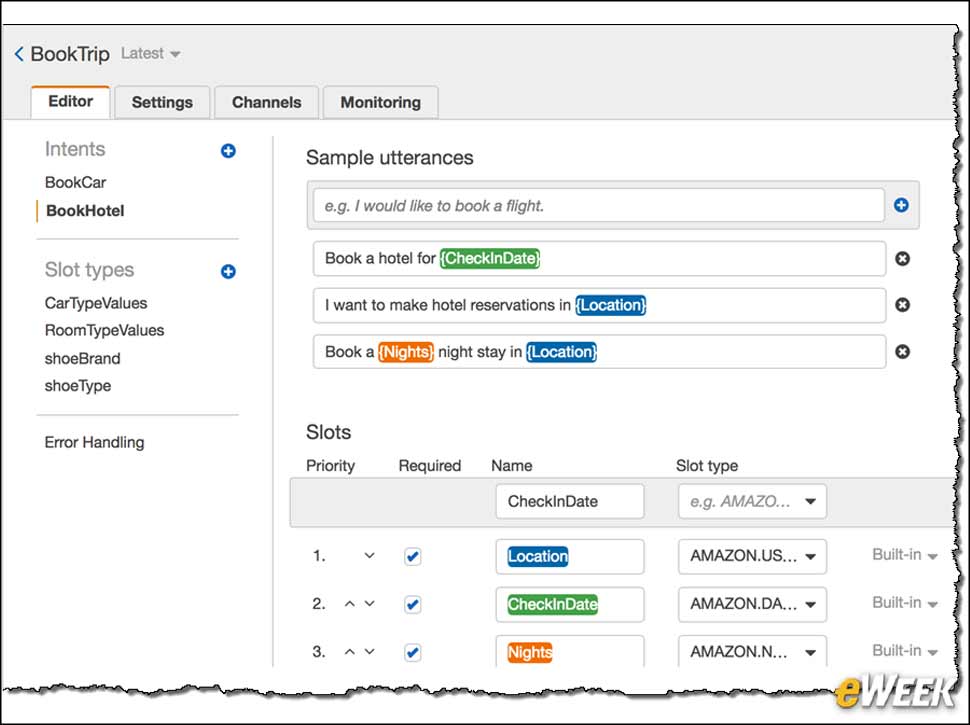Toggle Required checkbox for Nights slot
The height and width of the screenshot is (725, 970).
(x=413, y=652)
